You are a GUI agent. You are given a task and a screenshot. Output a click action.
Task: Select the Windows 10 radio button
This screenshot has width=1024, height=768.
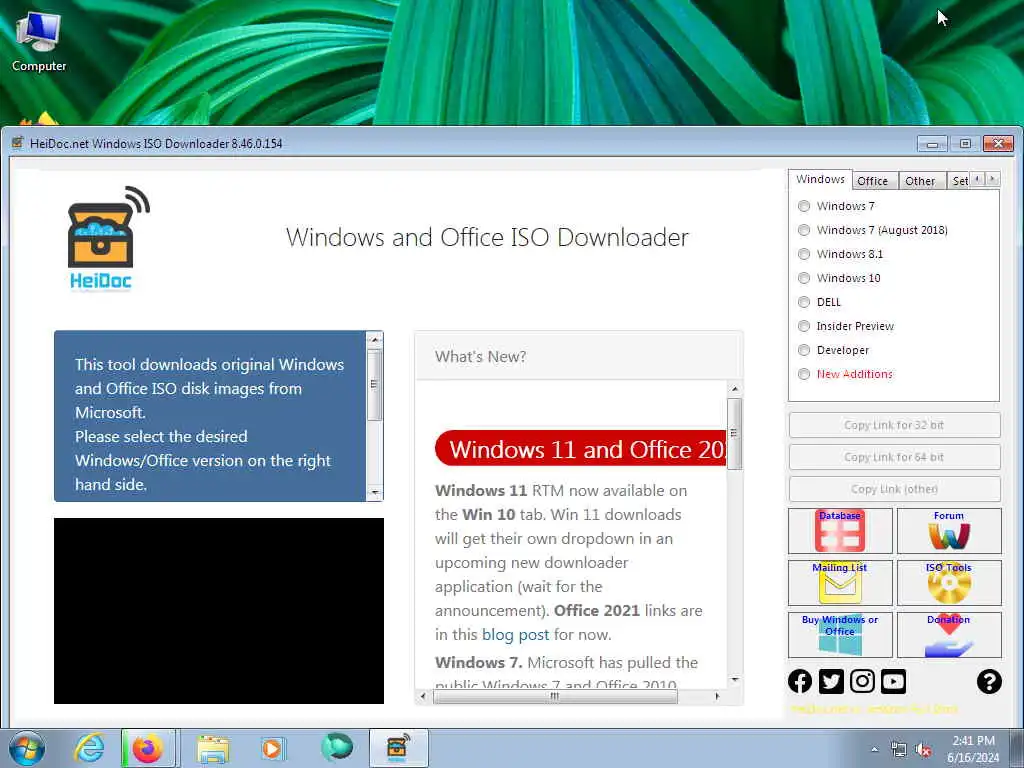[804, 278]
